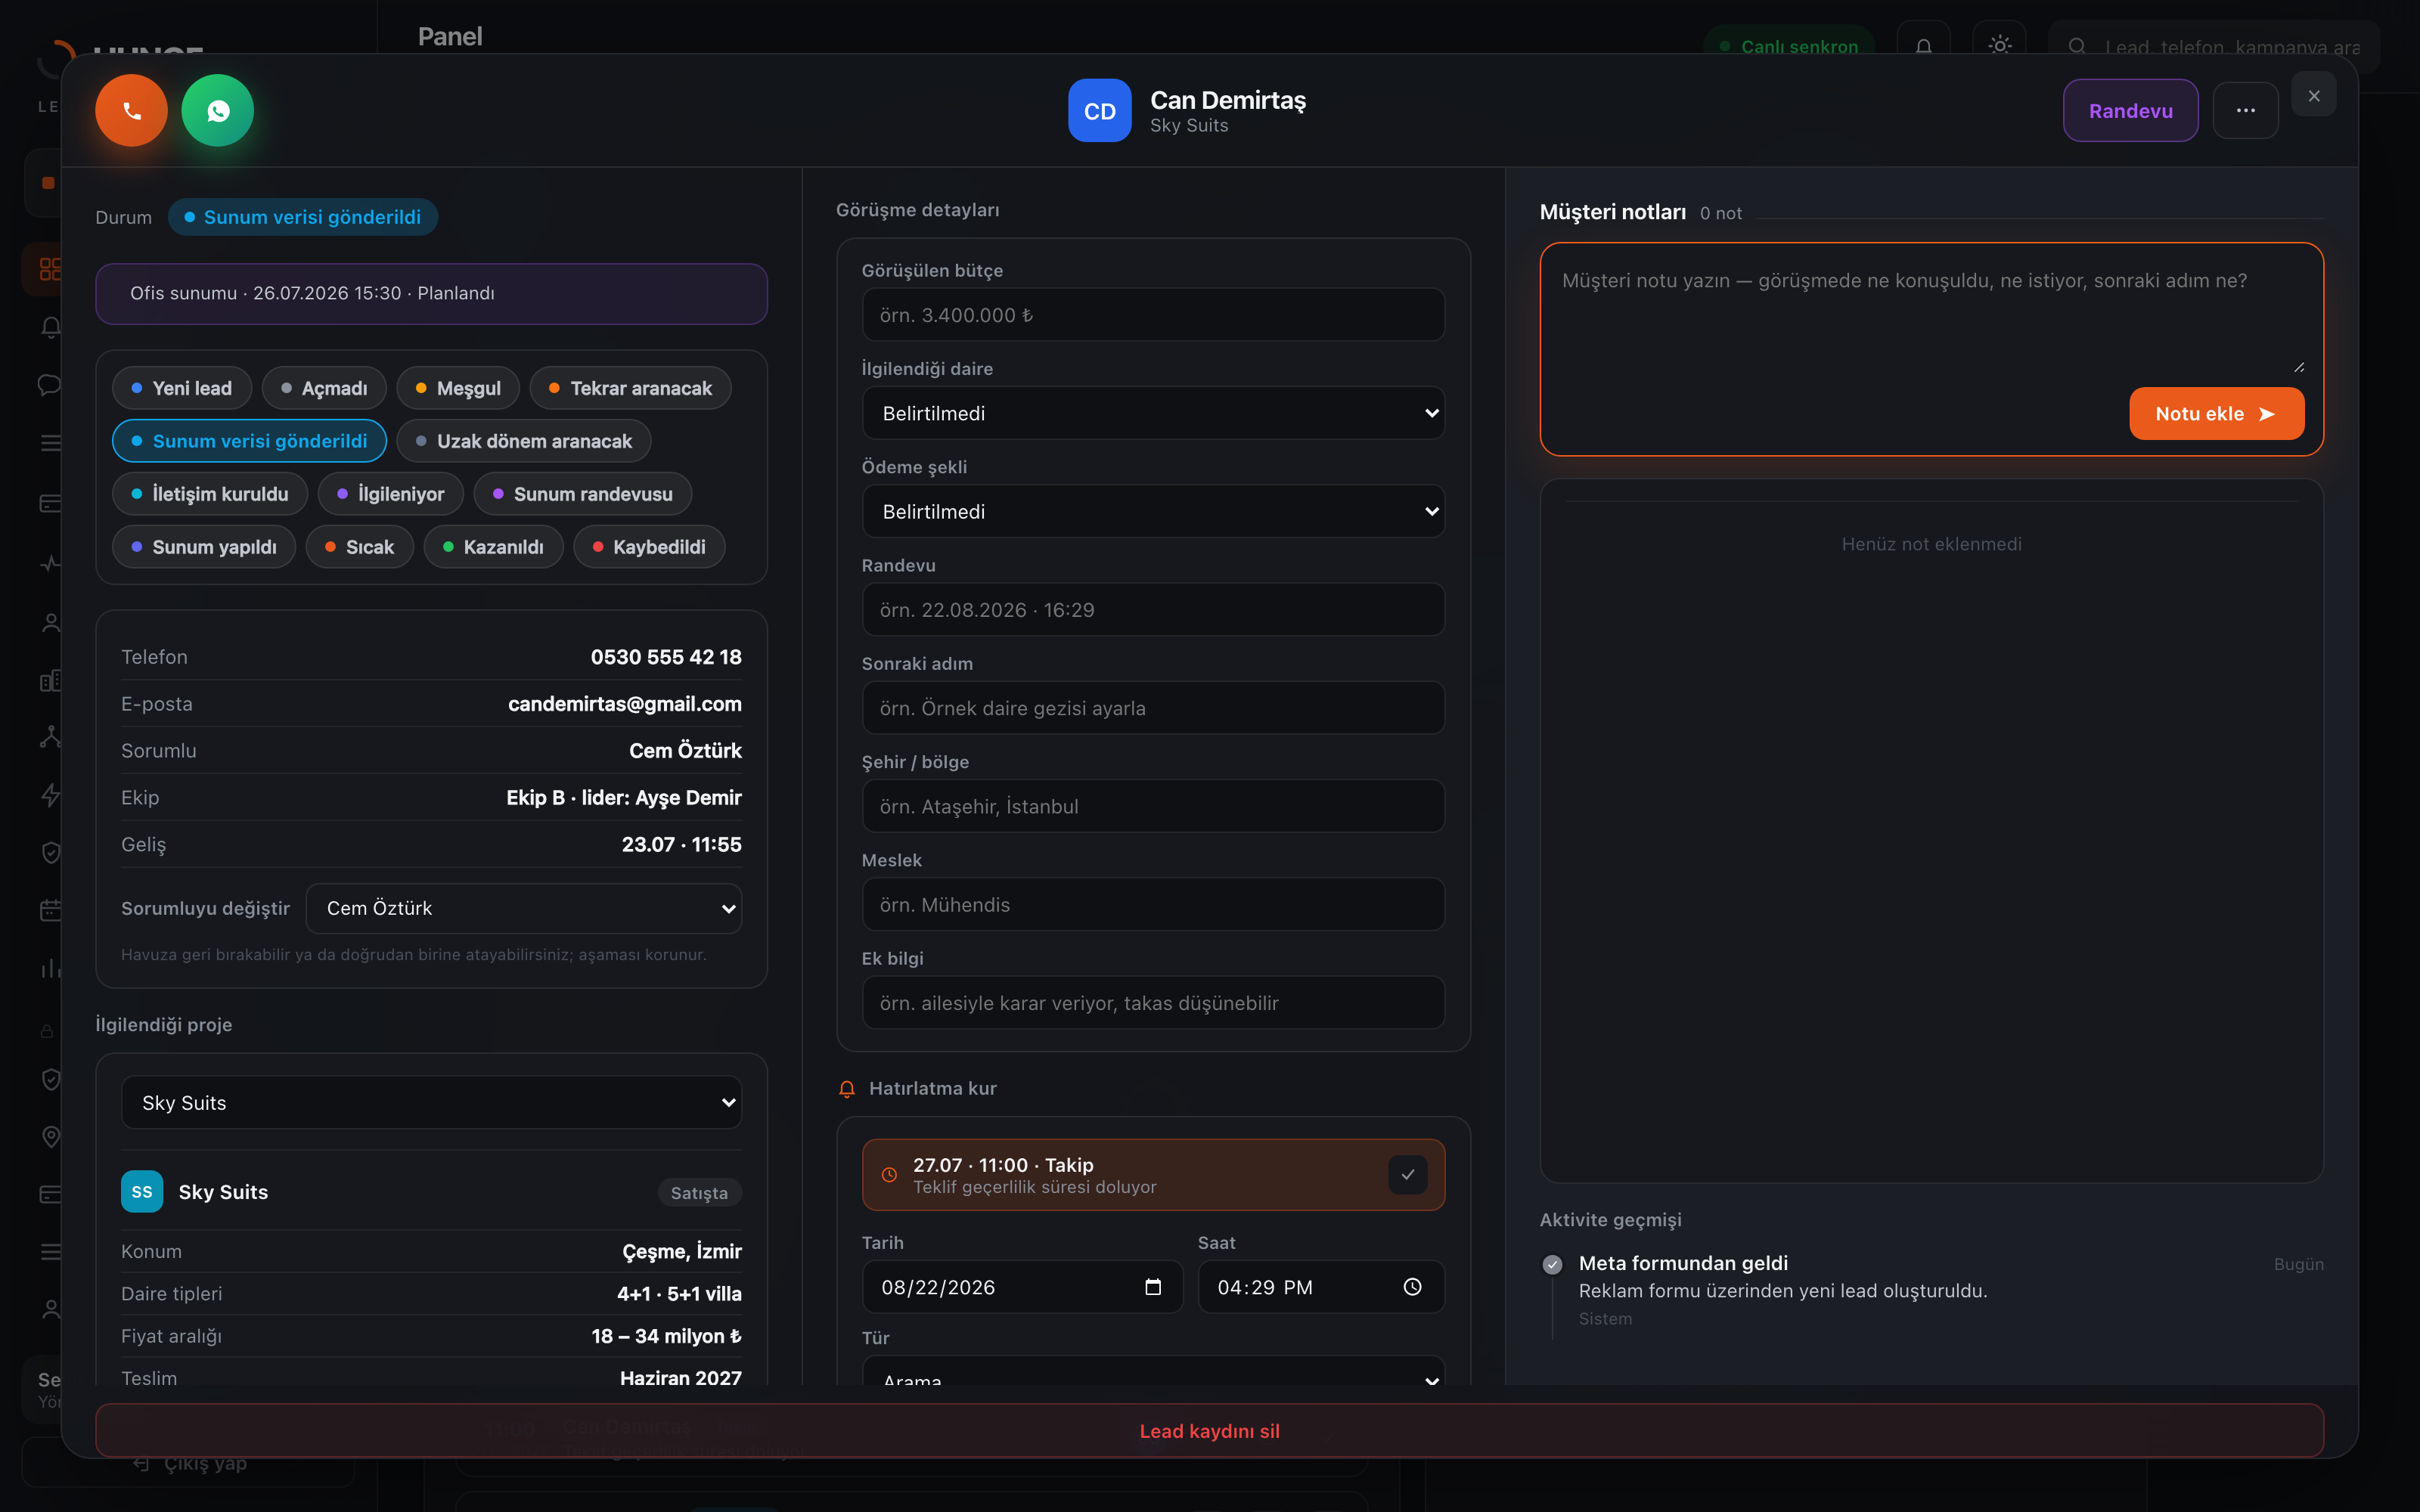Image resolution: width=2420 pixels, height=1512 pixels.
Task: Click the Randevu date-time input field
Action: coord(1153,610)
